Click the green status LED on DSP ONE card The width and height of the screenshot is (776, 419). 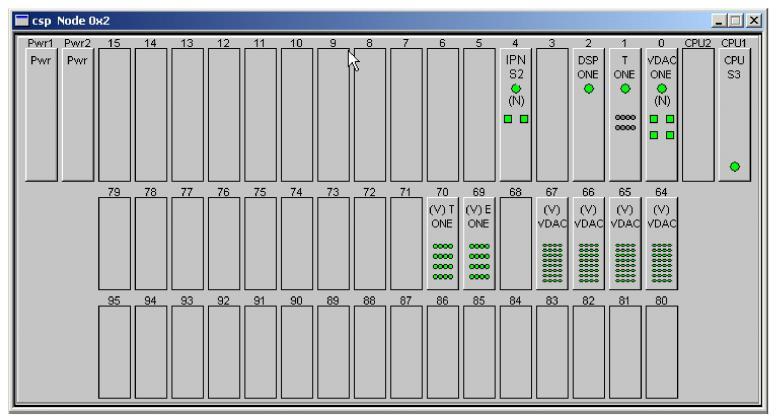point(589,88)
